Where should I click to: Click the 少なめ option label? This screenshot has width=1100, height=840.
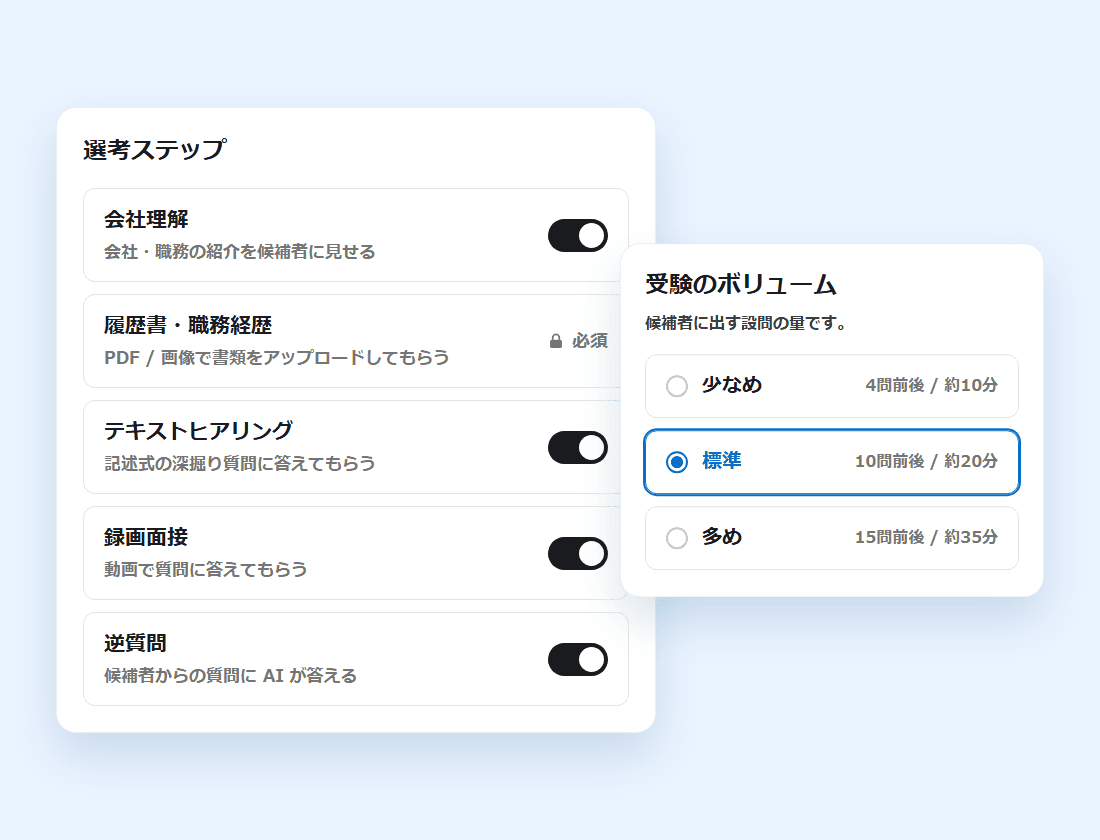point(732,385)
